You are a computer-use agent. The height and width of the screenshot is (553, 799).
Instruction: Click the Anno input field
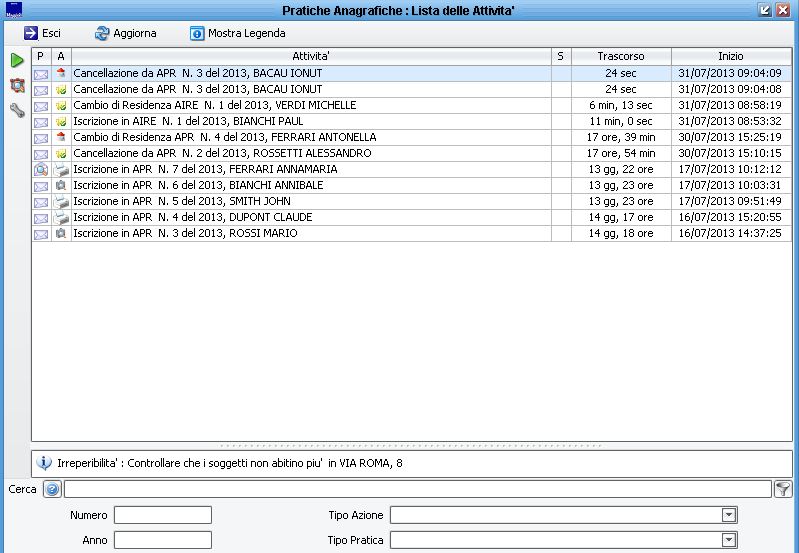tap(163, 540)
